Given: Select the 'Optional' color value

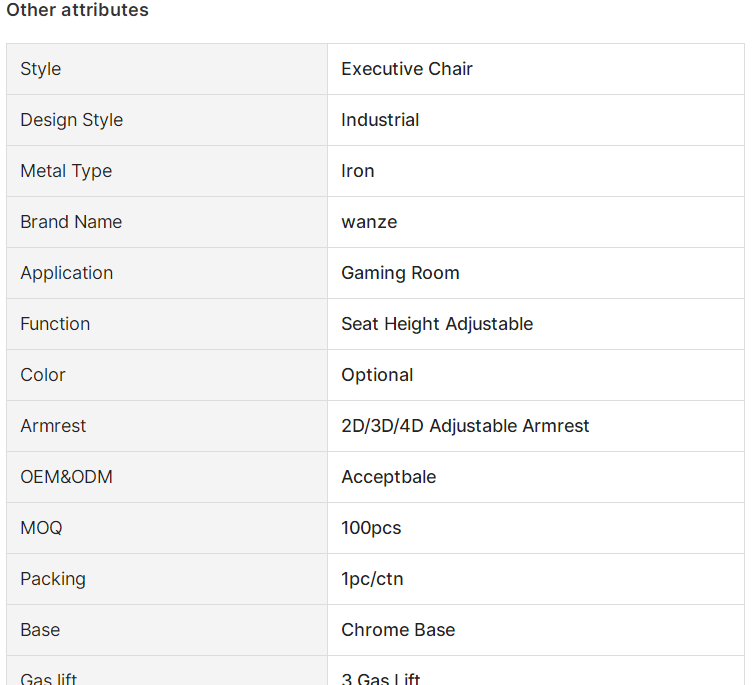Looking at the screenshot, I should coord(377,375).
